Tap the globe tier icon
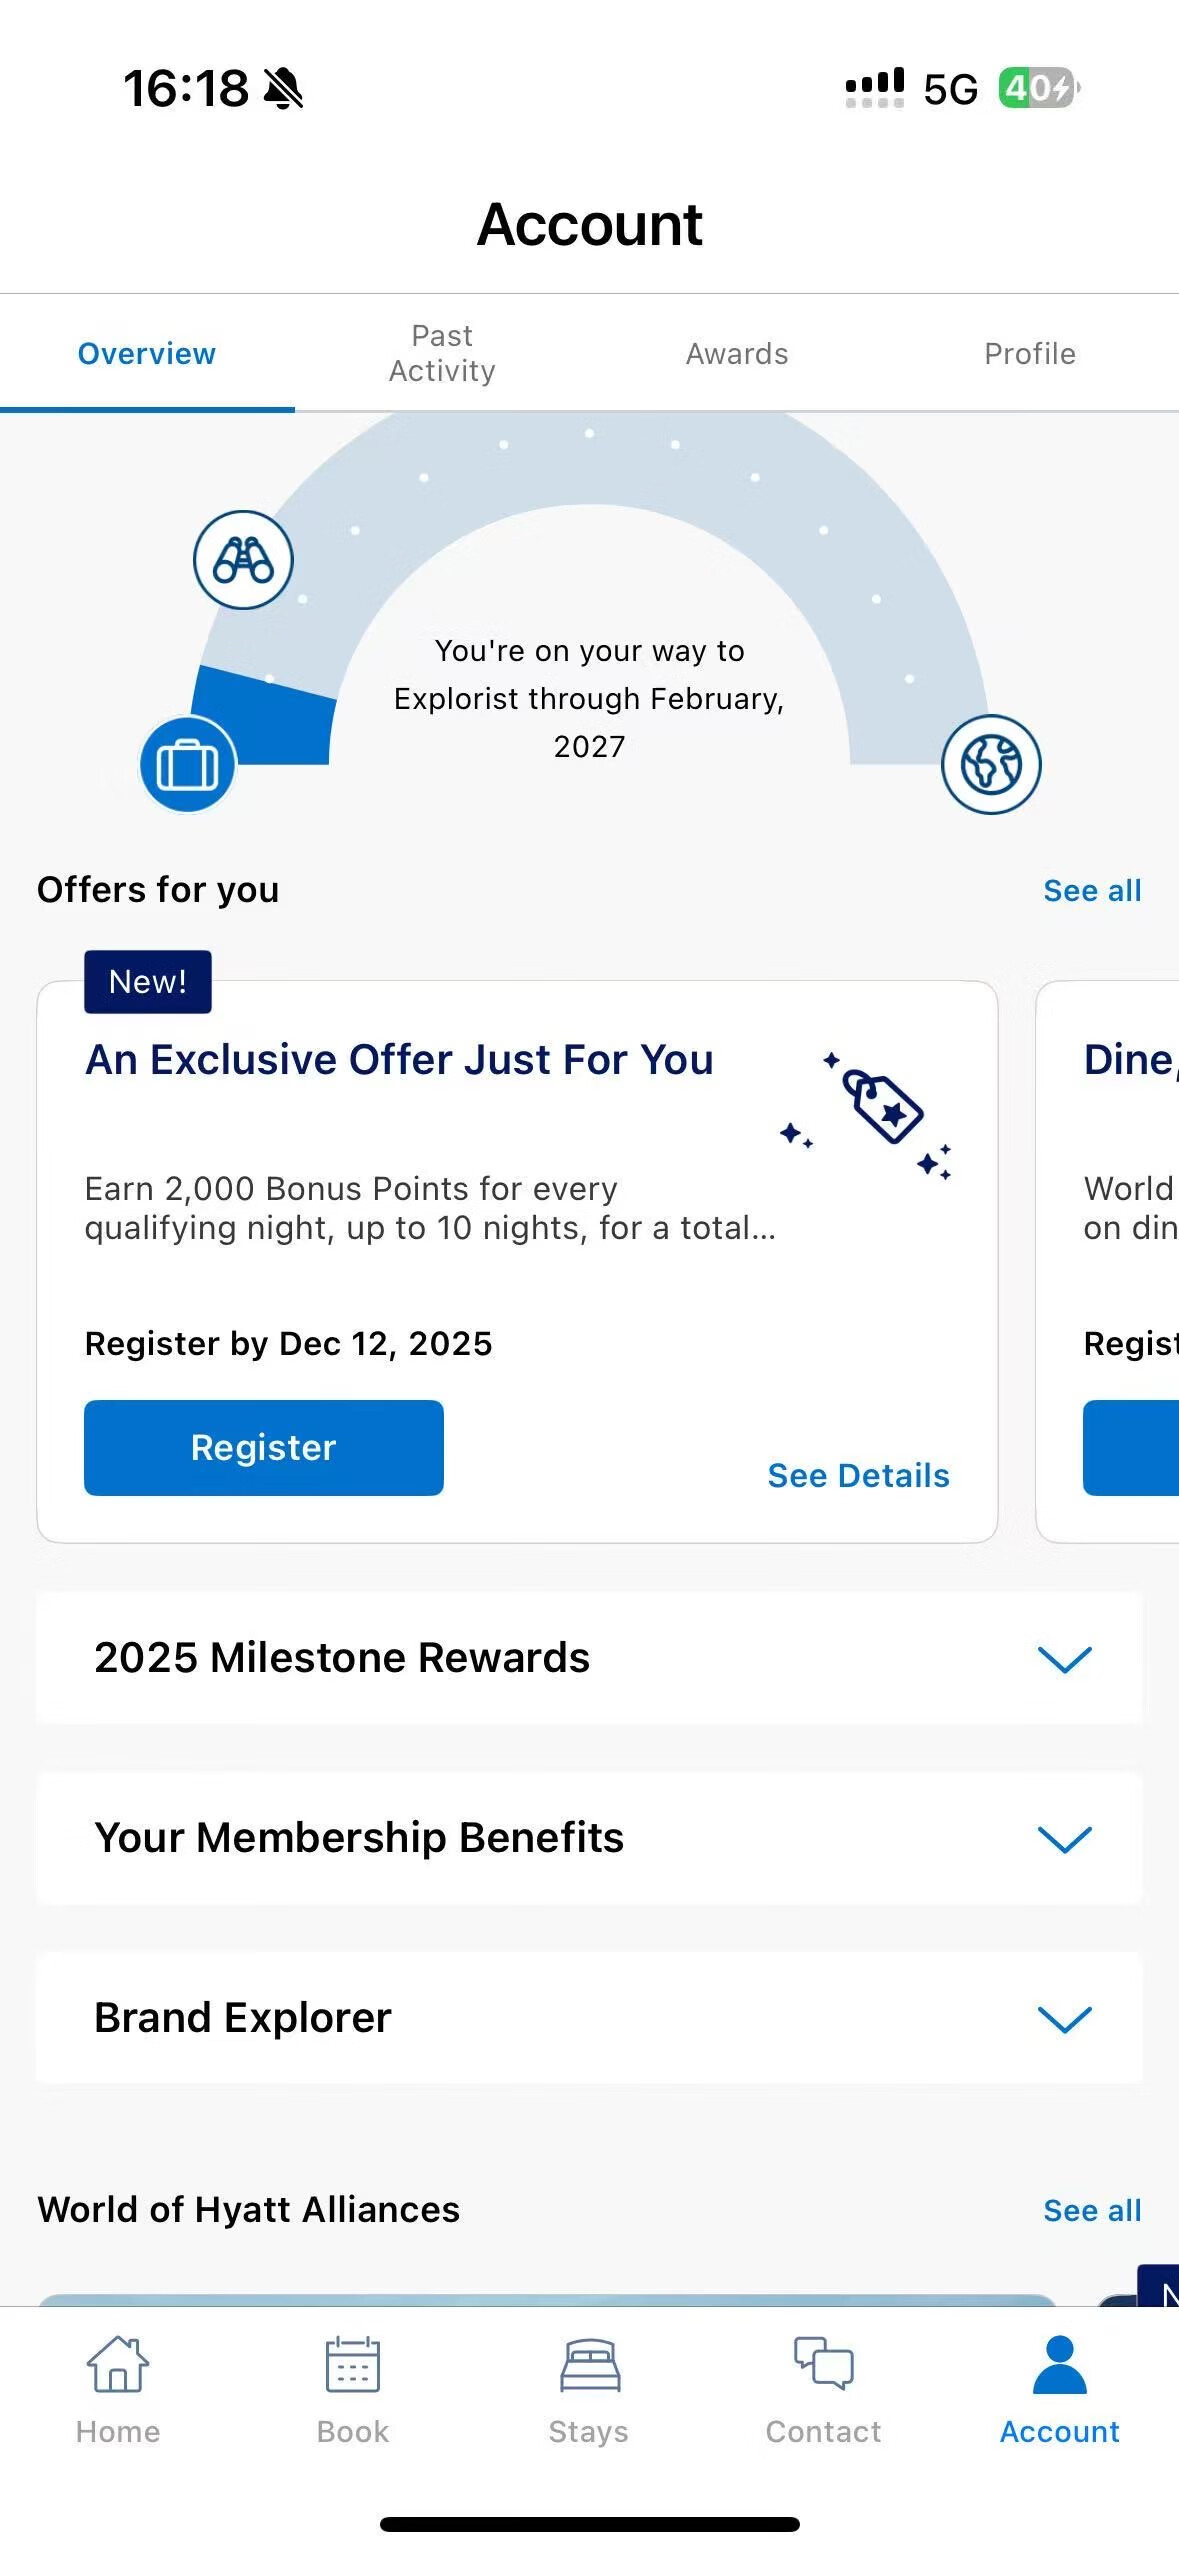Viewport: 1179px width, 2556px height. 990,765
